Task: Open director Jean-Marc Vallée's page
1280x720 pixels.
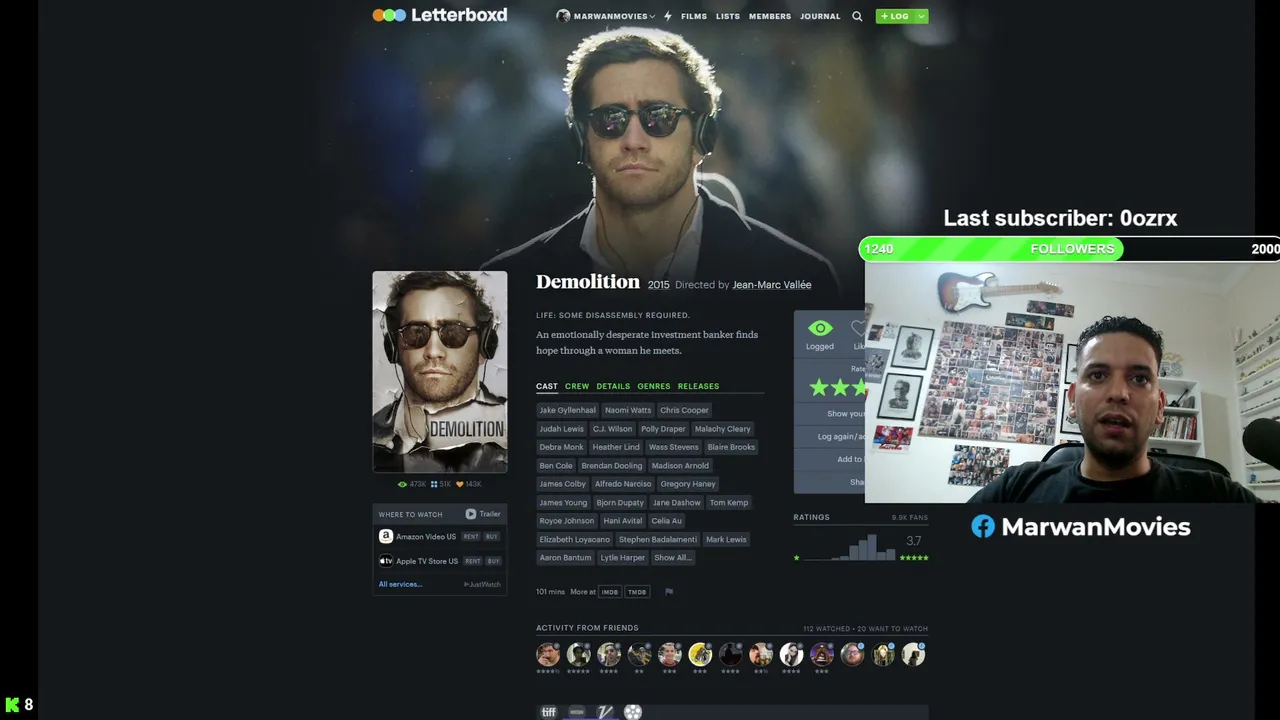Action: (772, 285)
